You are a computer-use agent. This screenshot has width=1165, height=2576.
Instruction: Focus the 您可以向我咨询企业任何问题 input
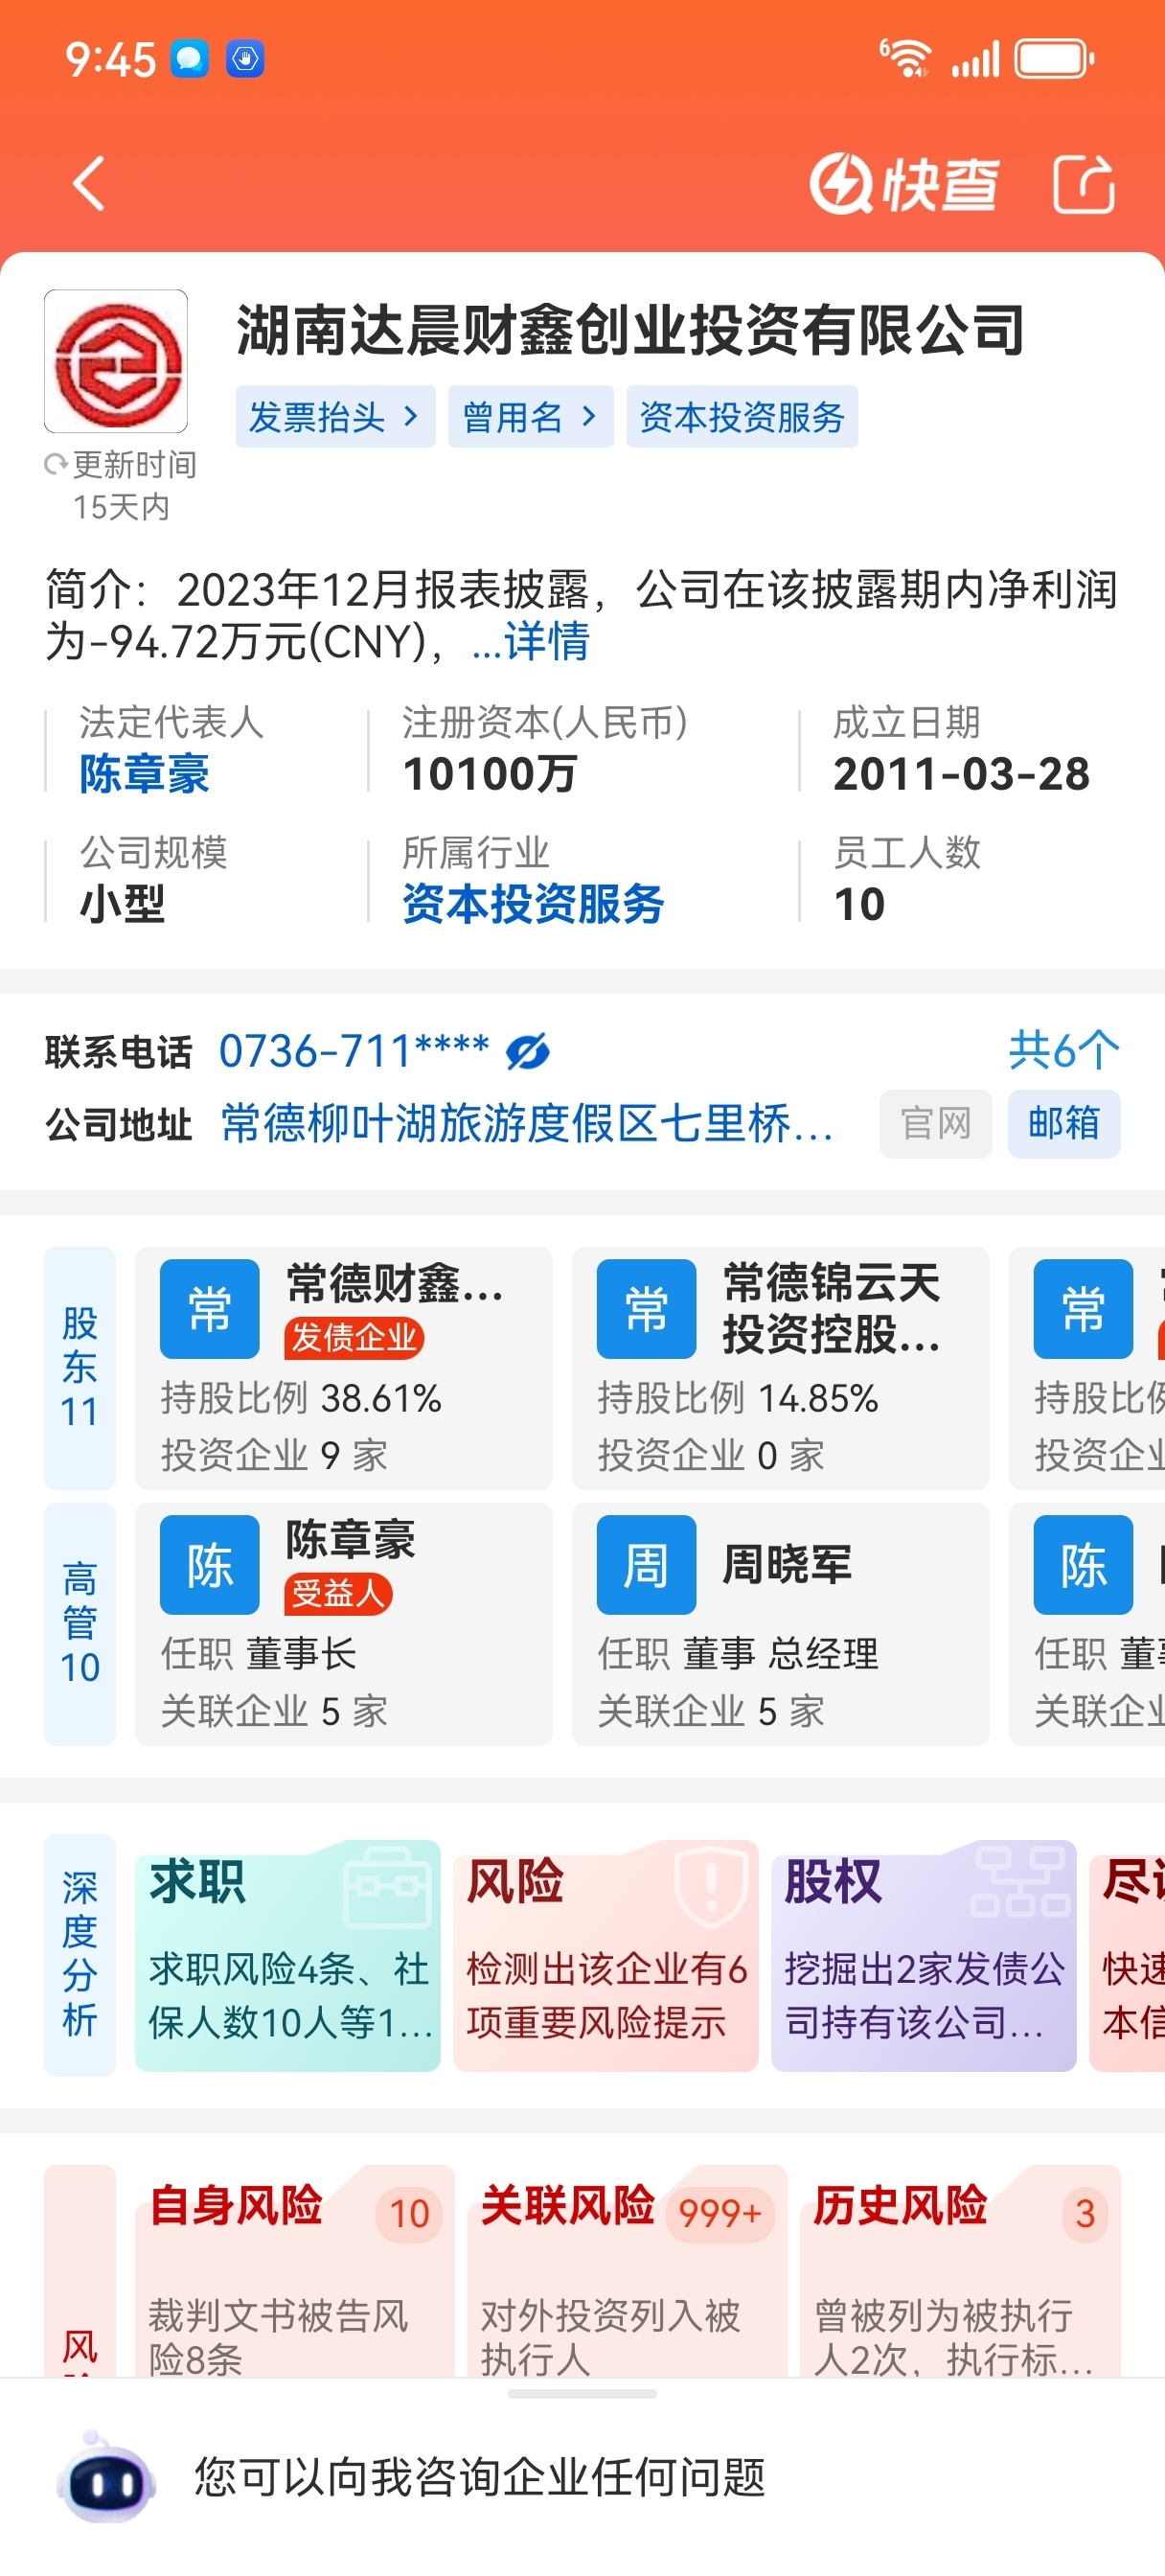pos(480,2478)
